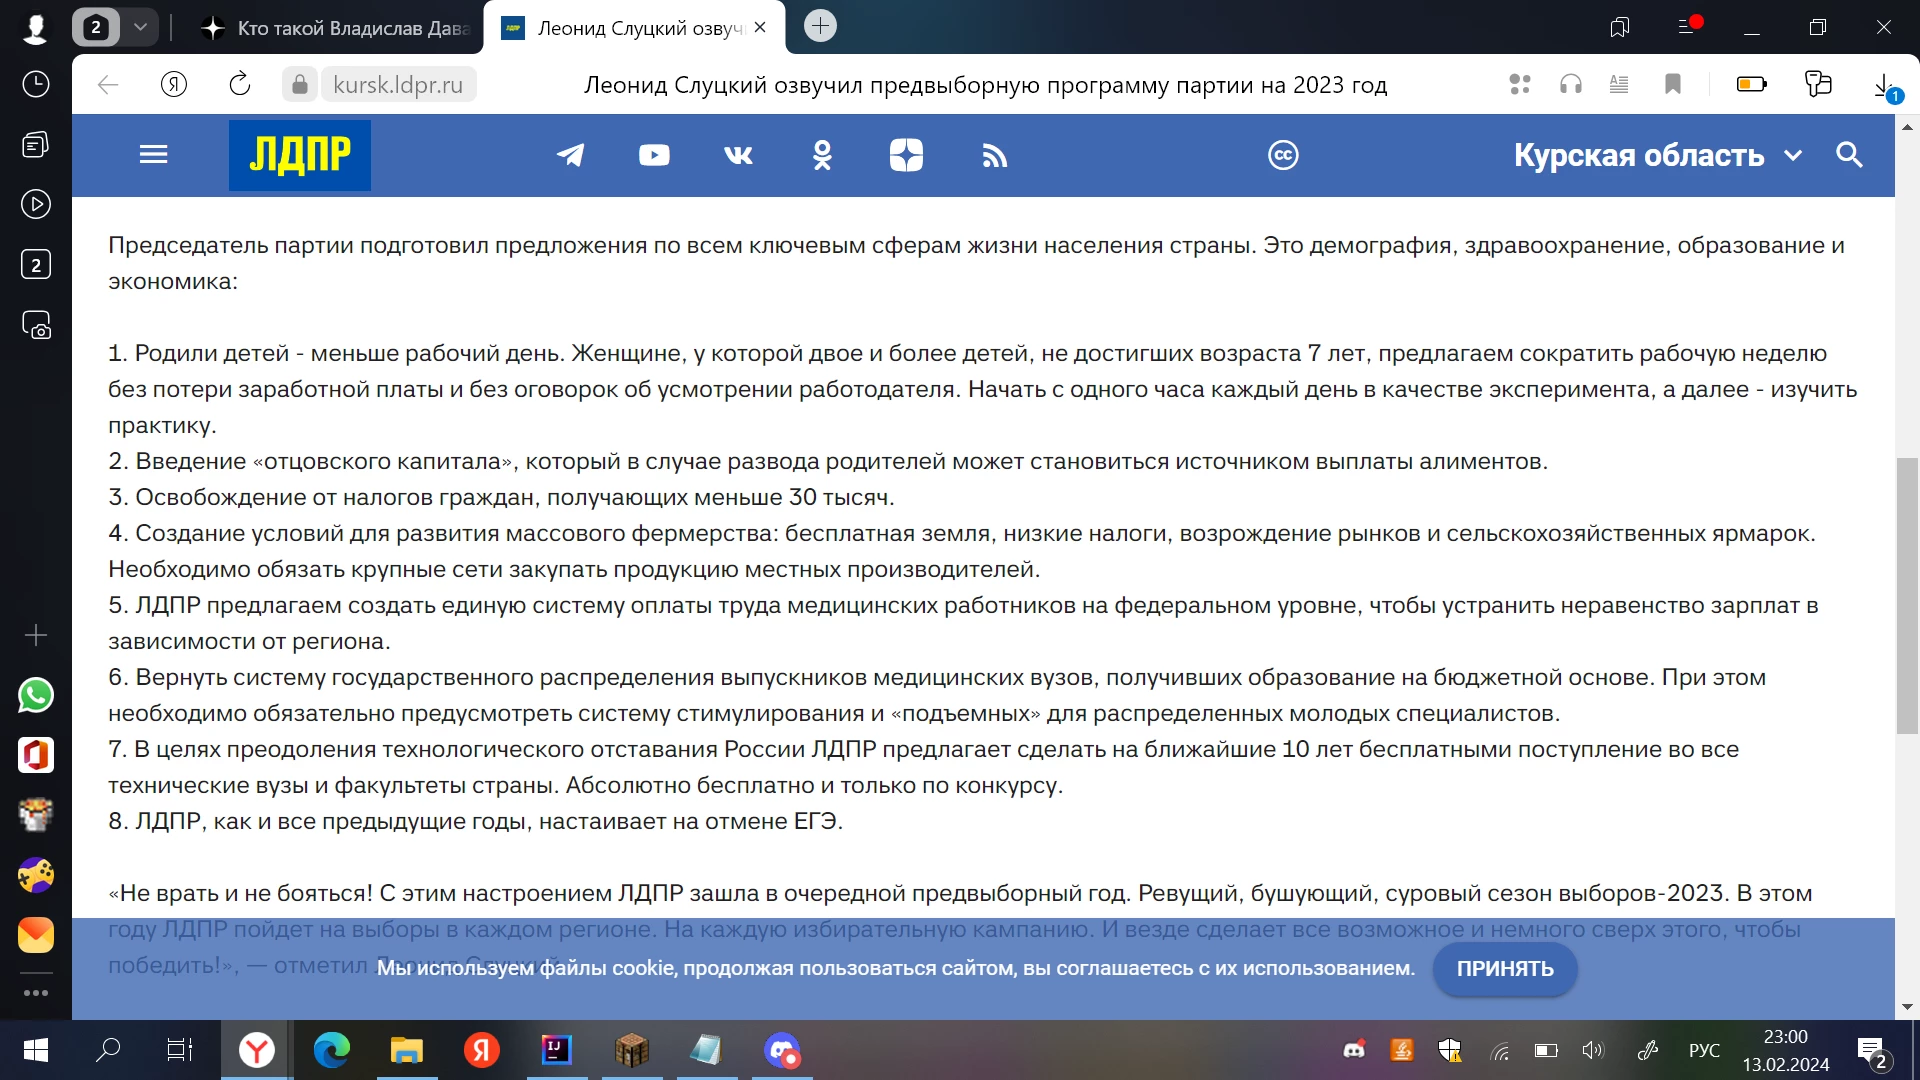
Task: Close the Леонид Слуцкий tab
Action: (x=760, y=28)
